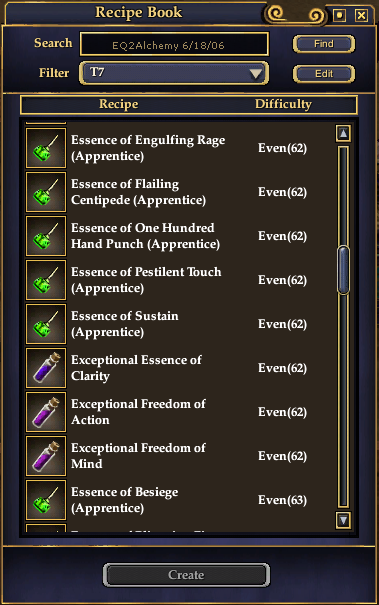Select the Essence of Sustain icon
This screenshot has width=379, height=605.
point(46,324)
